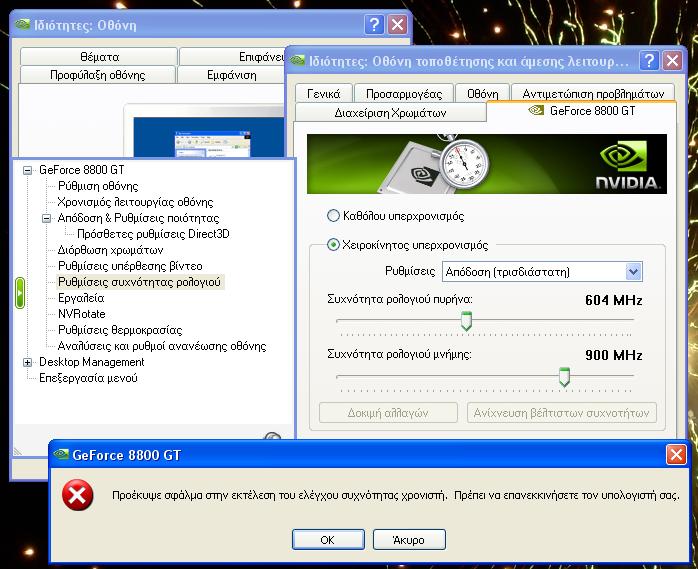
Task: Click the memory clock frequency slider thumb
Action: click(564, 377)
